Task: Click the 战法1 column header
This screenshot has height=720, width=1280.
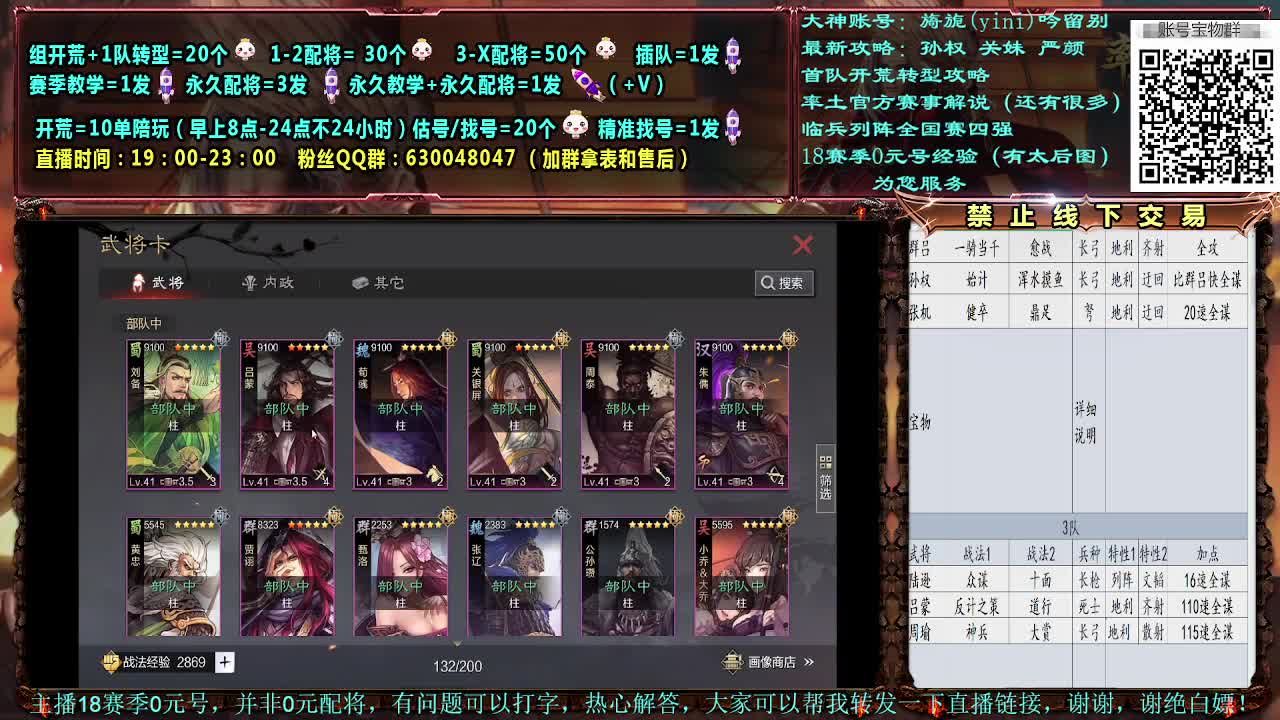Action: coord(976,553)
